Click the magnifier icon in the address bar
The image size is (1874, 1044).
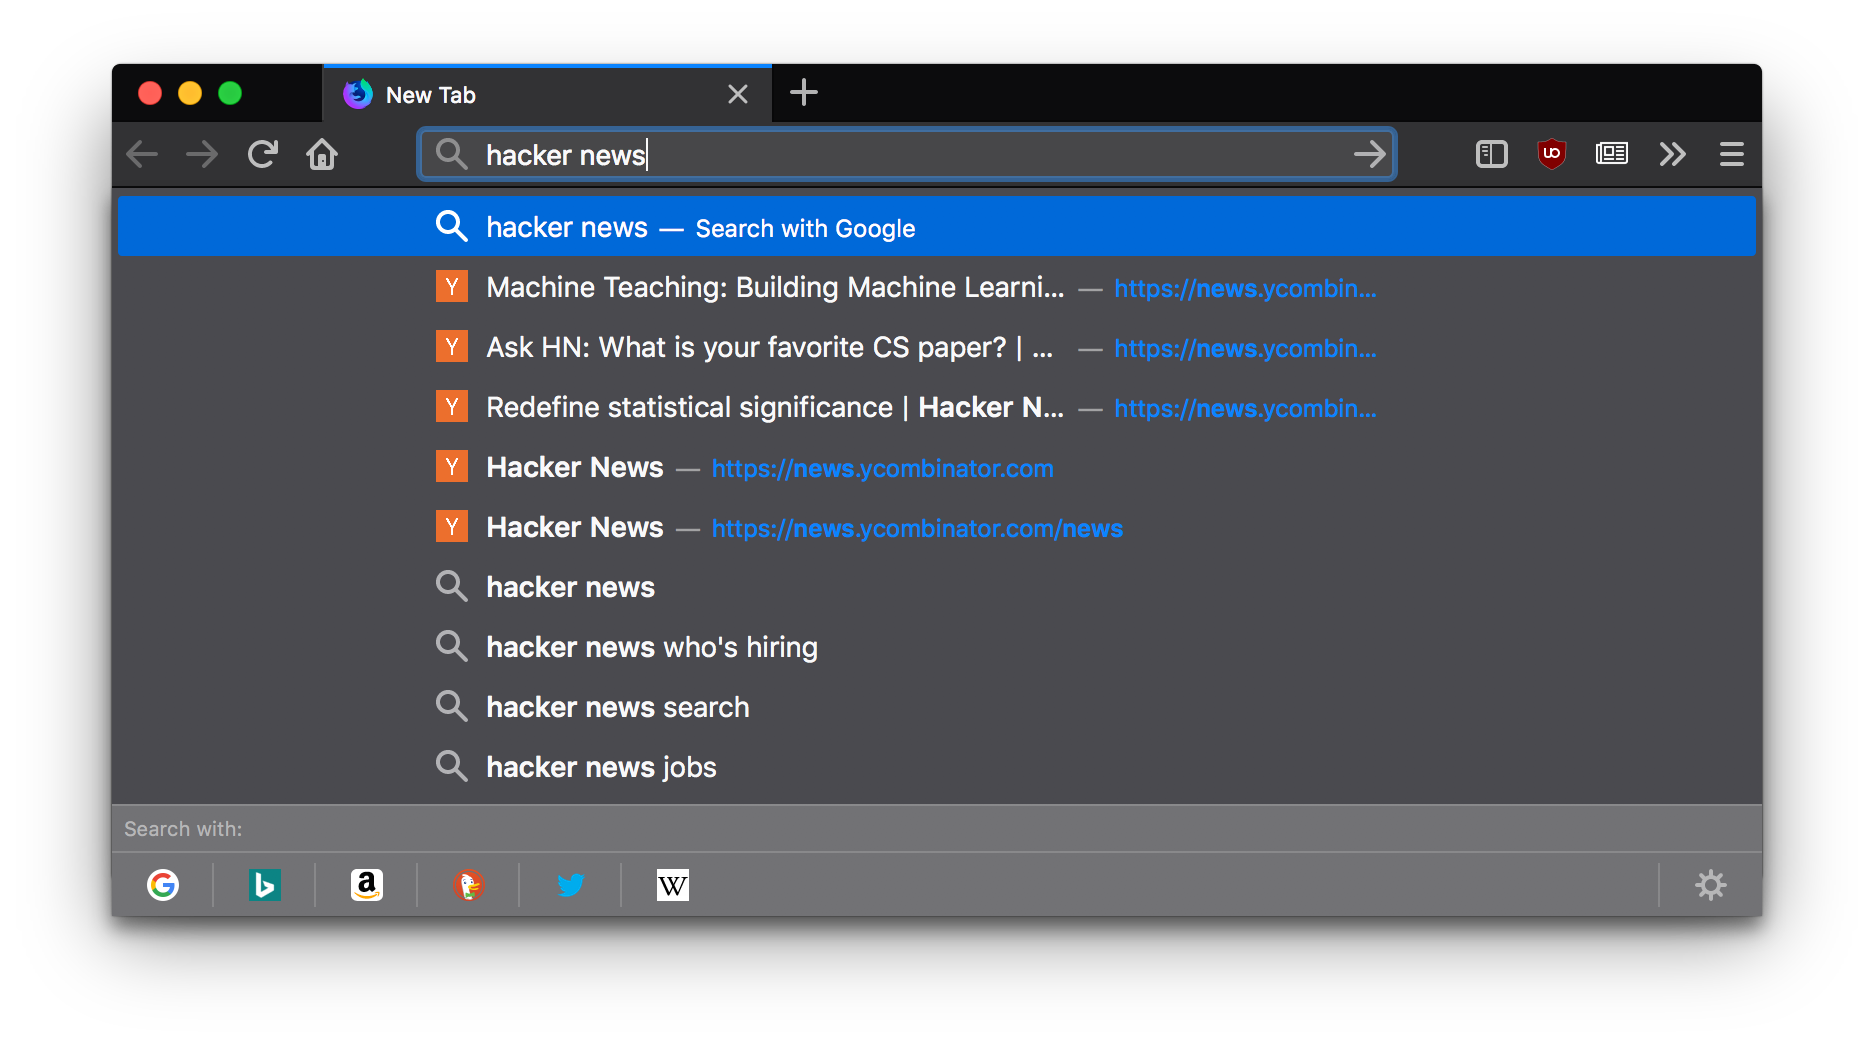[452, 154]
